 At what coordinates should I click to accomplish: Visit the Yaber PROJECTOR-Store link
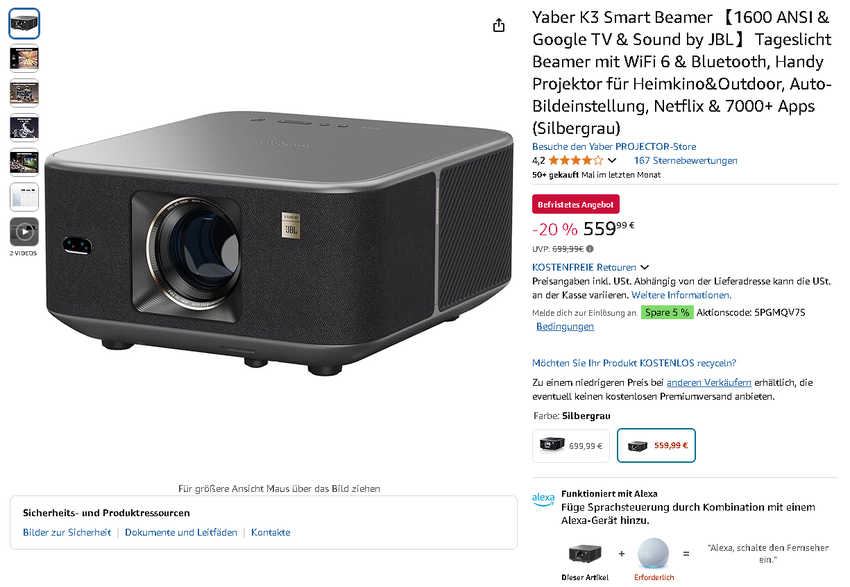[x=614, y=146]
